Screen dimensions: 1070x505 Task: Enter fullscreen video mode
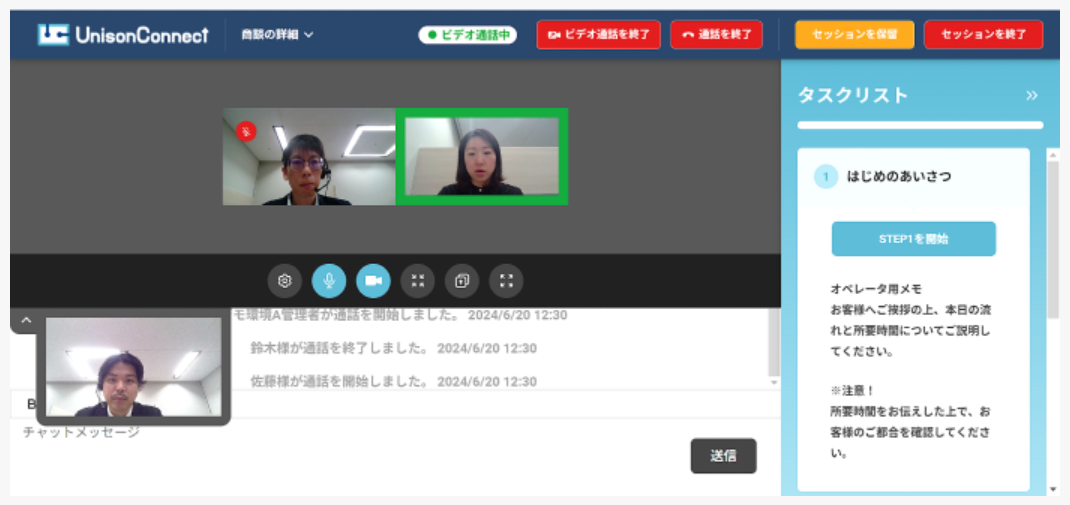[506, 281]
